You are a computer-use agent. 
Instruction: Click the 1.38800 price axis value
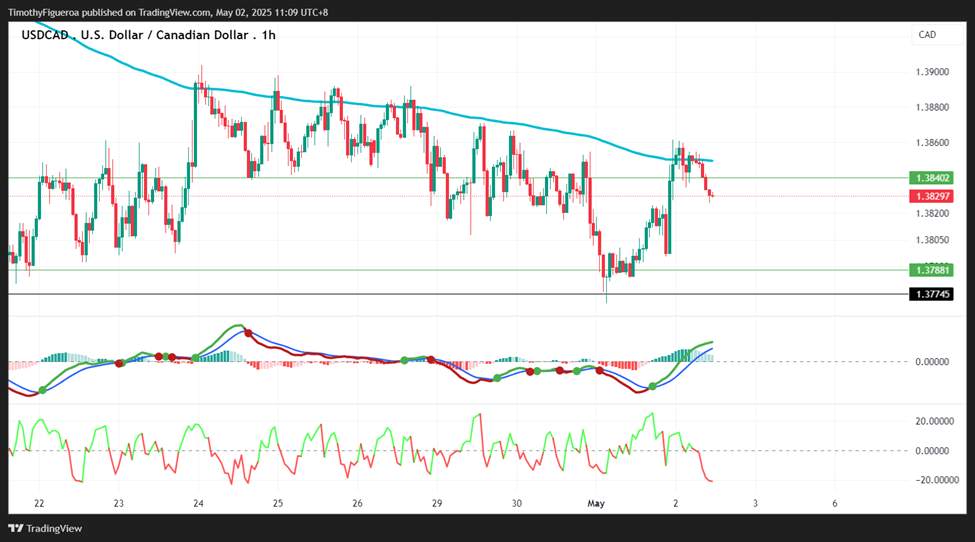tap(932, 108)
